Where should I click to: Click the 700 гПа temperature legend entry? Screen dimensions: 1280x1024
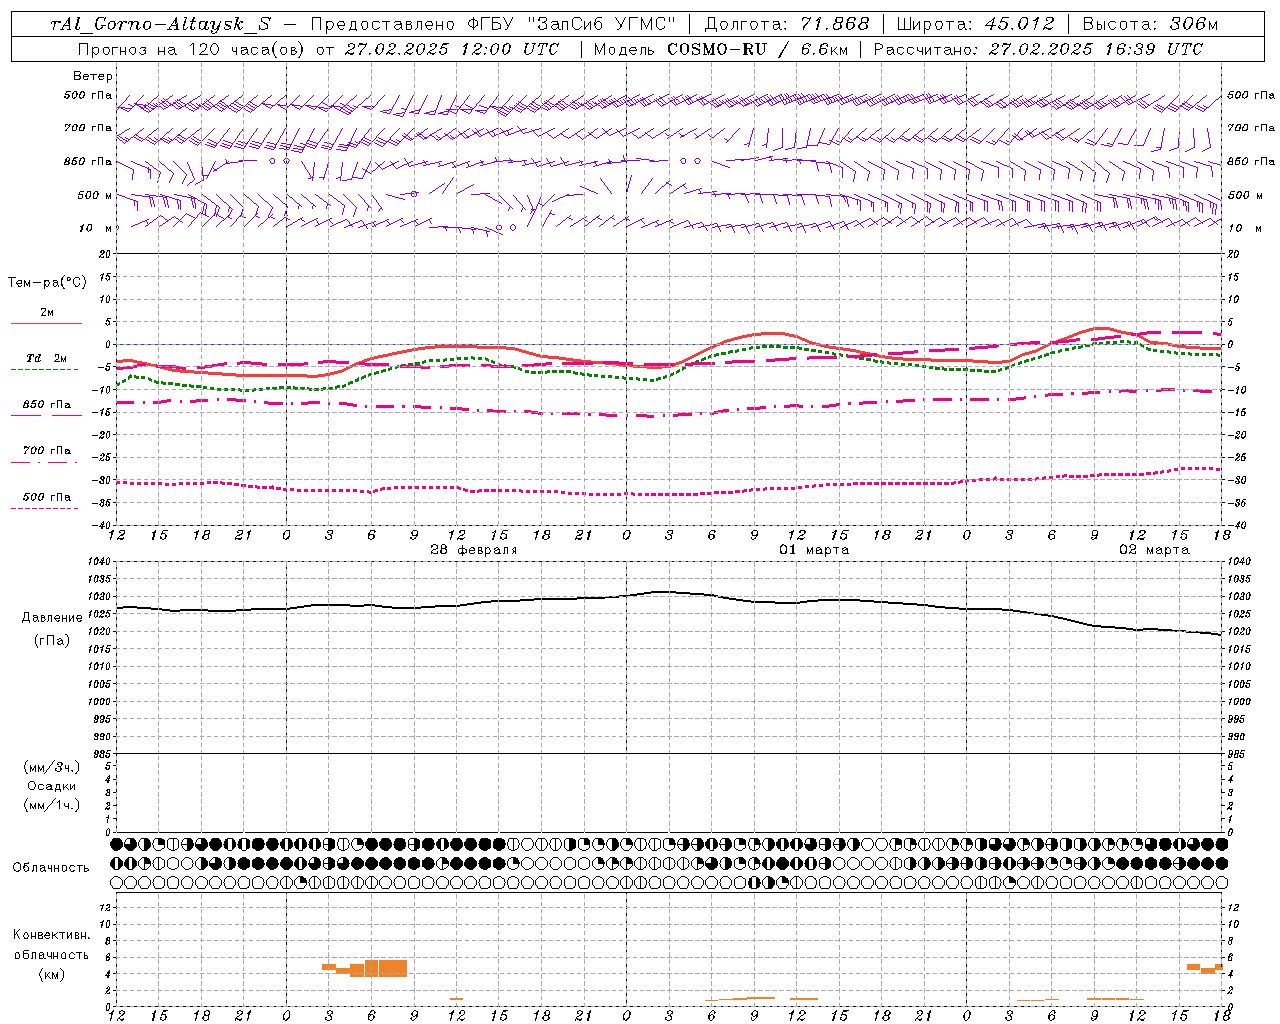point(47,451)
